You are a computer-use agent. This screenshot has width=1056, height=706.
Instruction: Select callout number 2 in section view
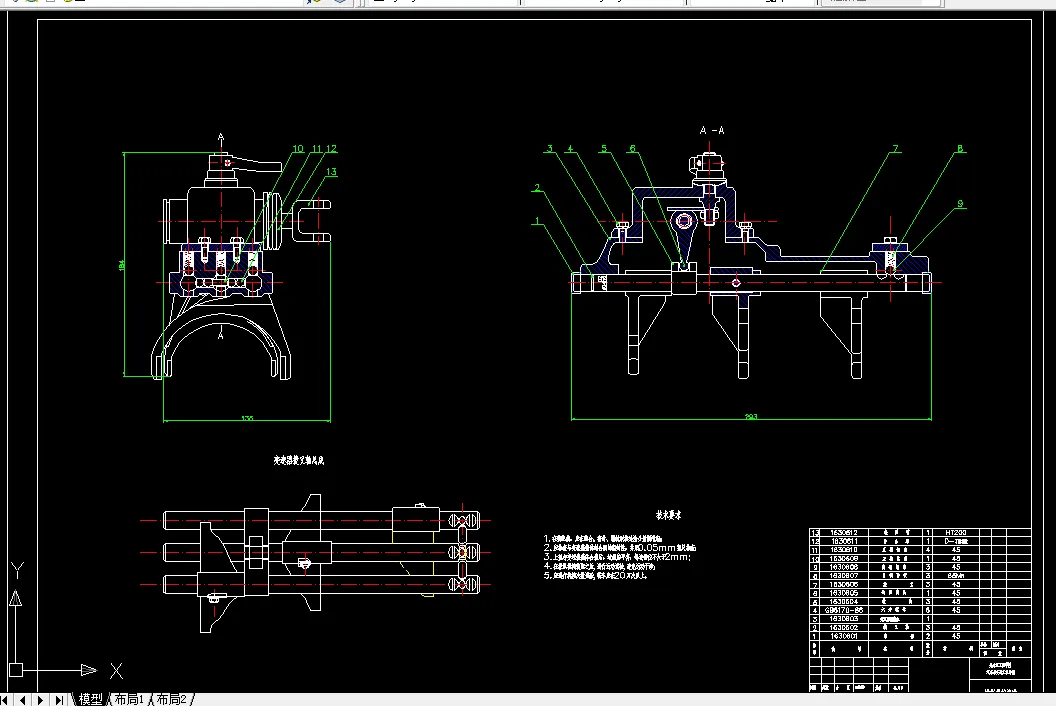[537, 187]
